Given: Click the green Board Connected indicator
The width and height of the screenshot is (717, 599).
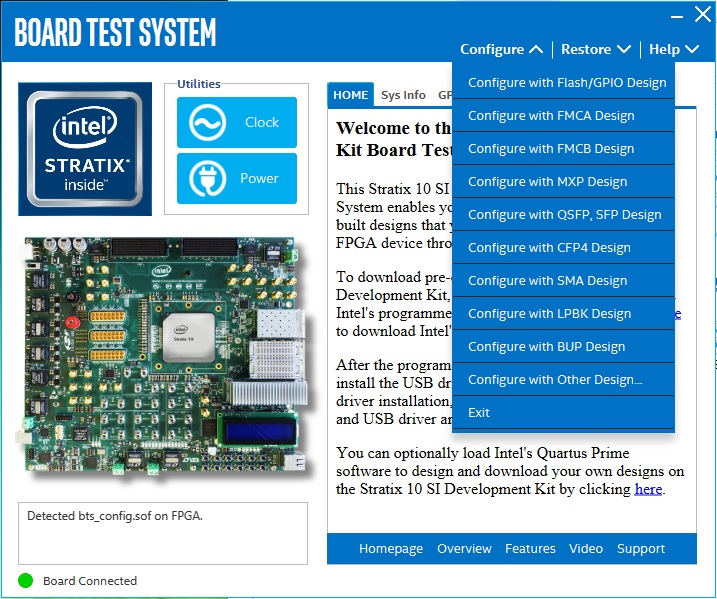Looking at the screenshot, I should (x=26, y=580).
